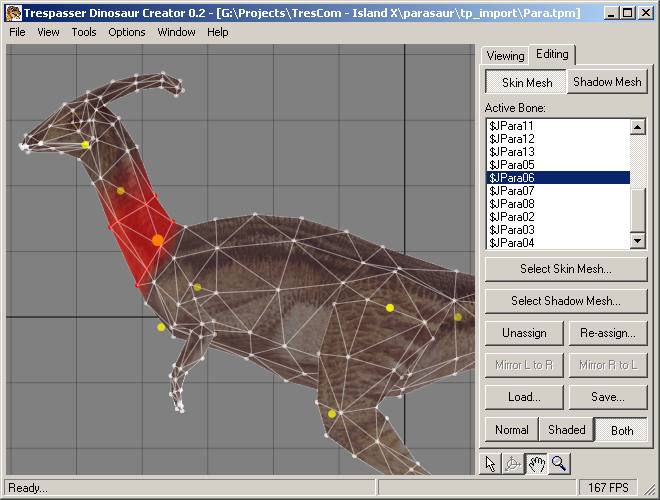Select bone $JPara07 in list
660x500 pixels.
pyautogui.click(x=558, y=191)
